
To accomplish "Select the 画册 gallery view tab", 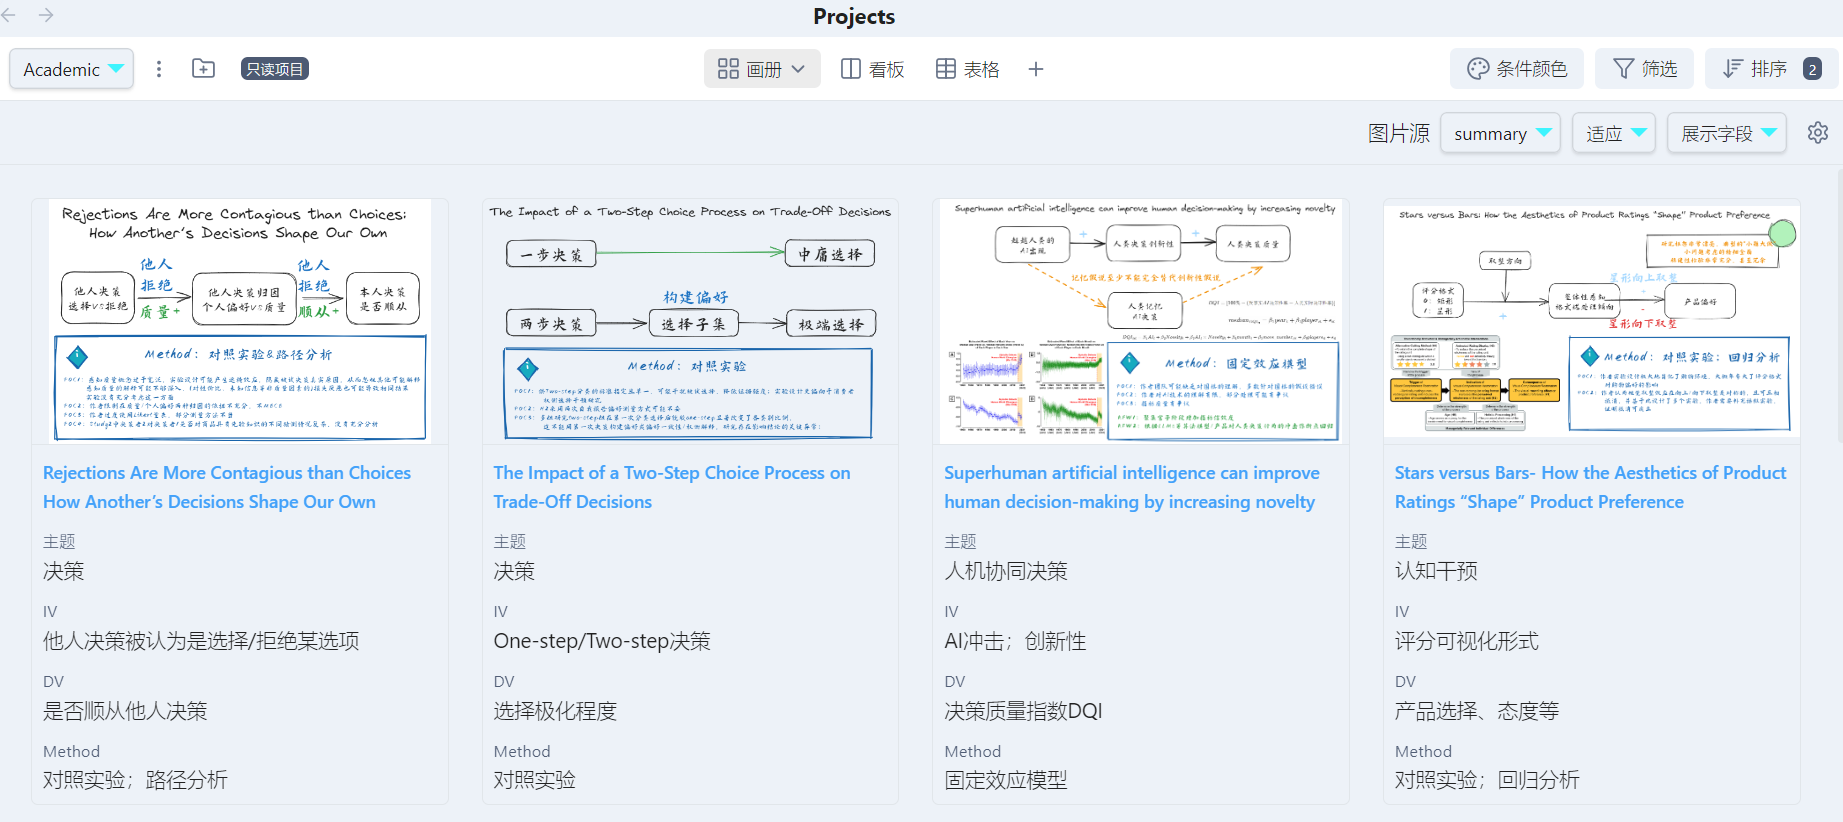I will tap(762, 69).
